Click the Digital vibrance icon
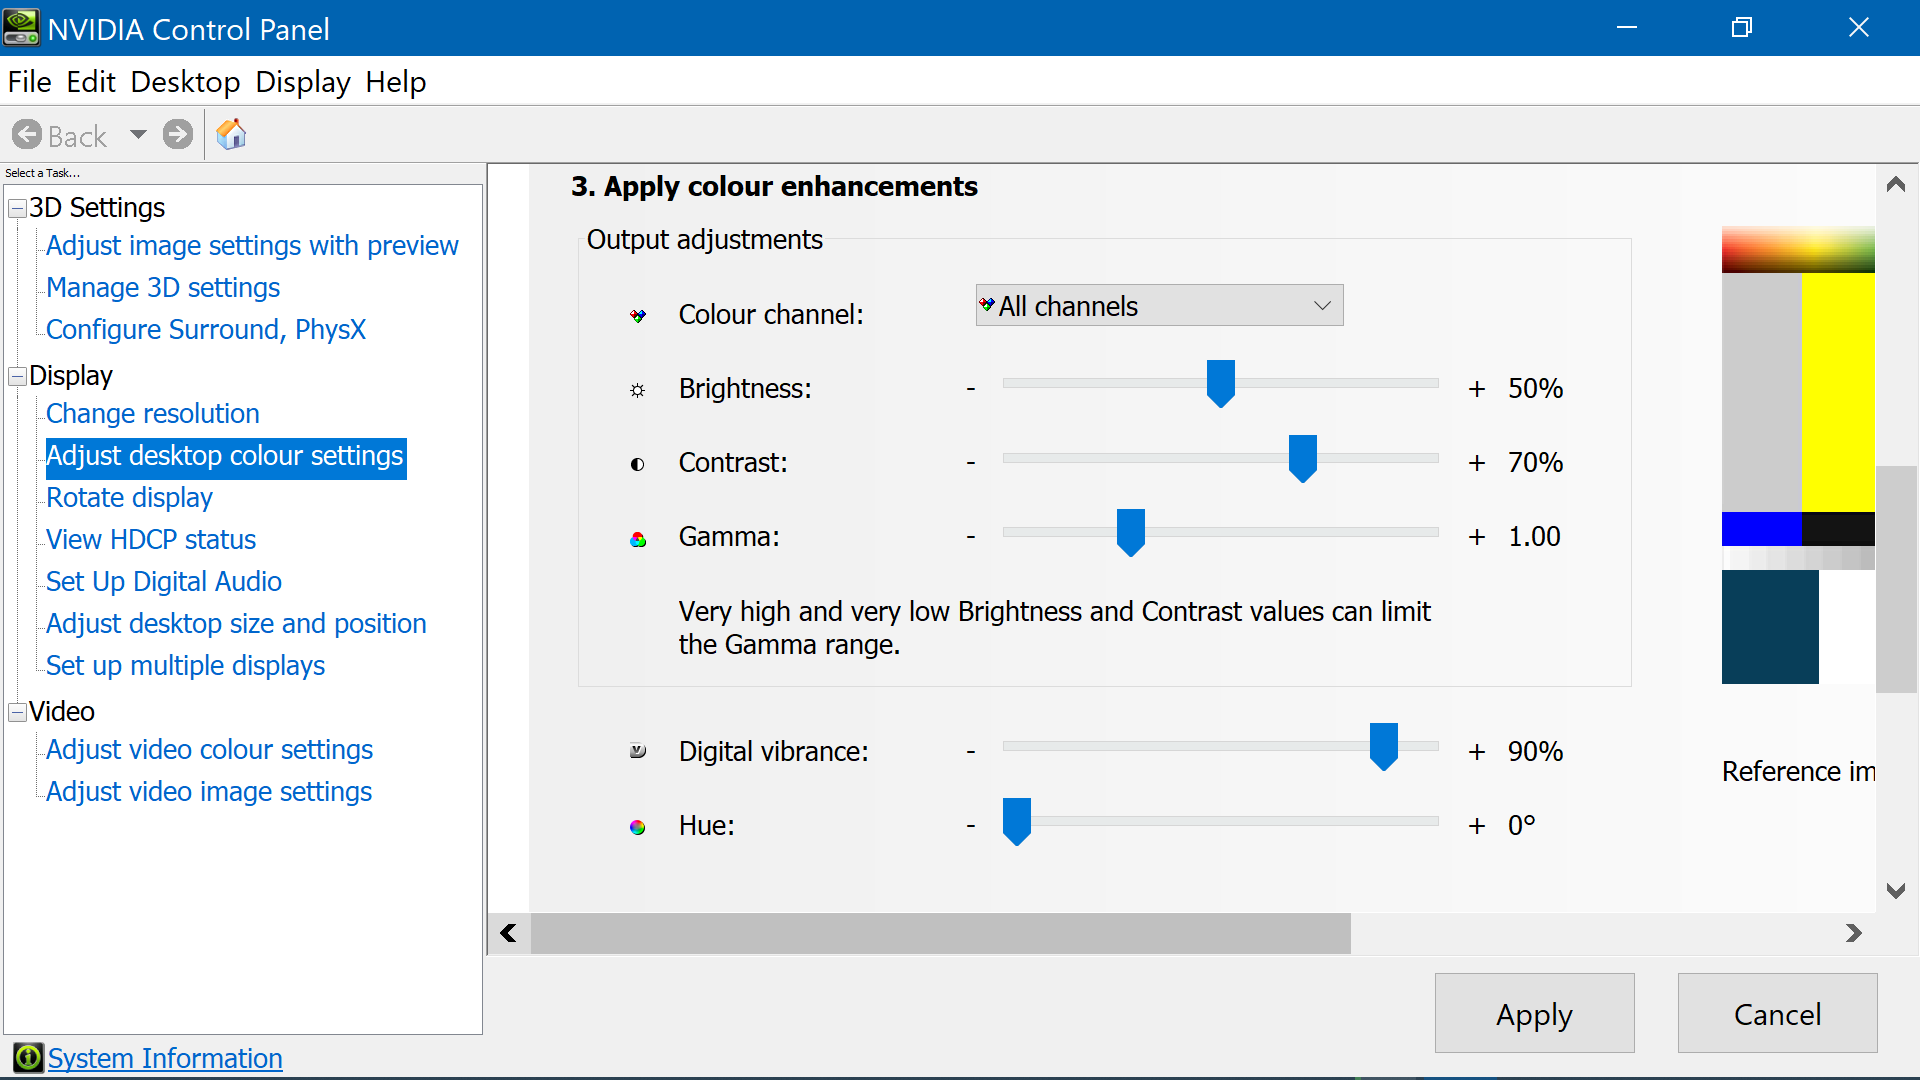 (638, 751)
